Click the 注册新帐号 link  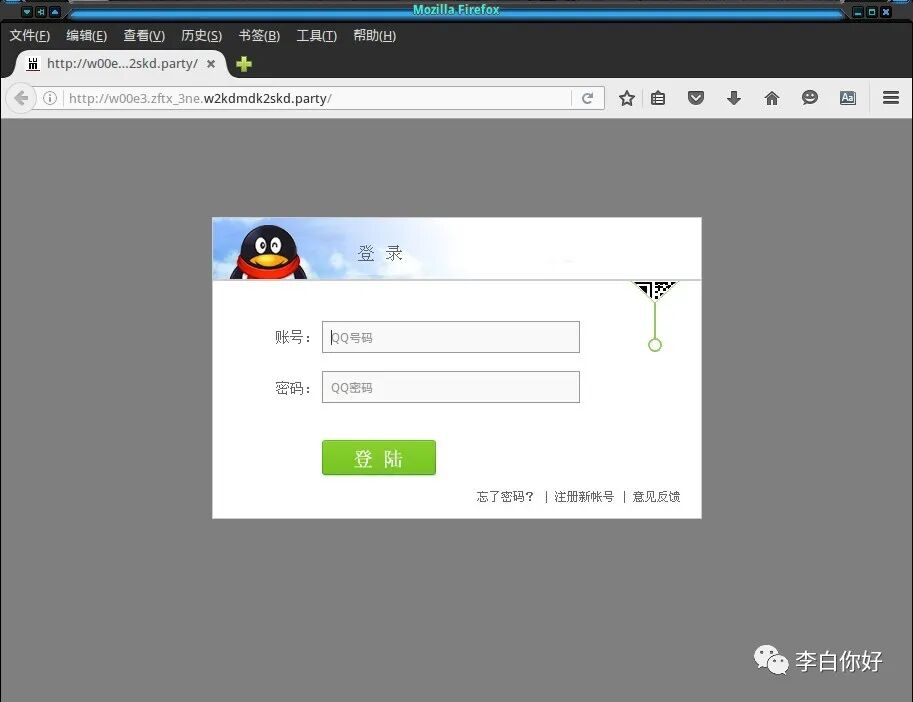(584, 497)
